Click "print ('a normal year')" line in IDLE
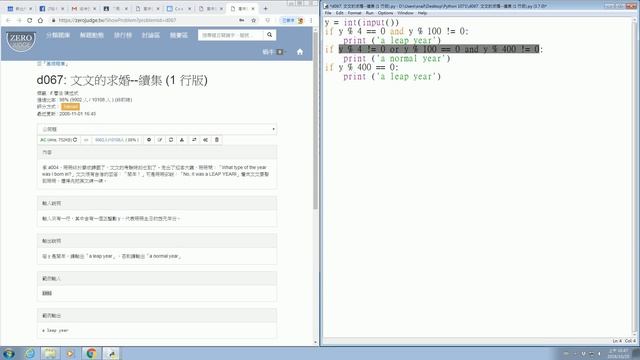The image size is (640, 360). [397, 58]
